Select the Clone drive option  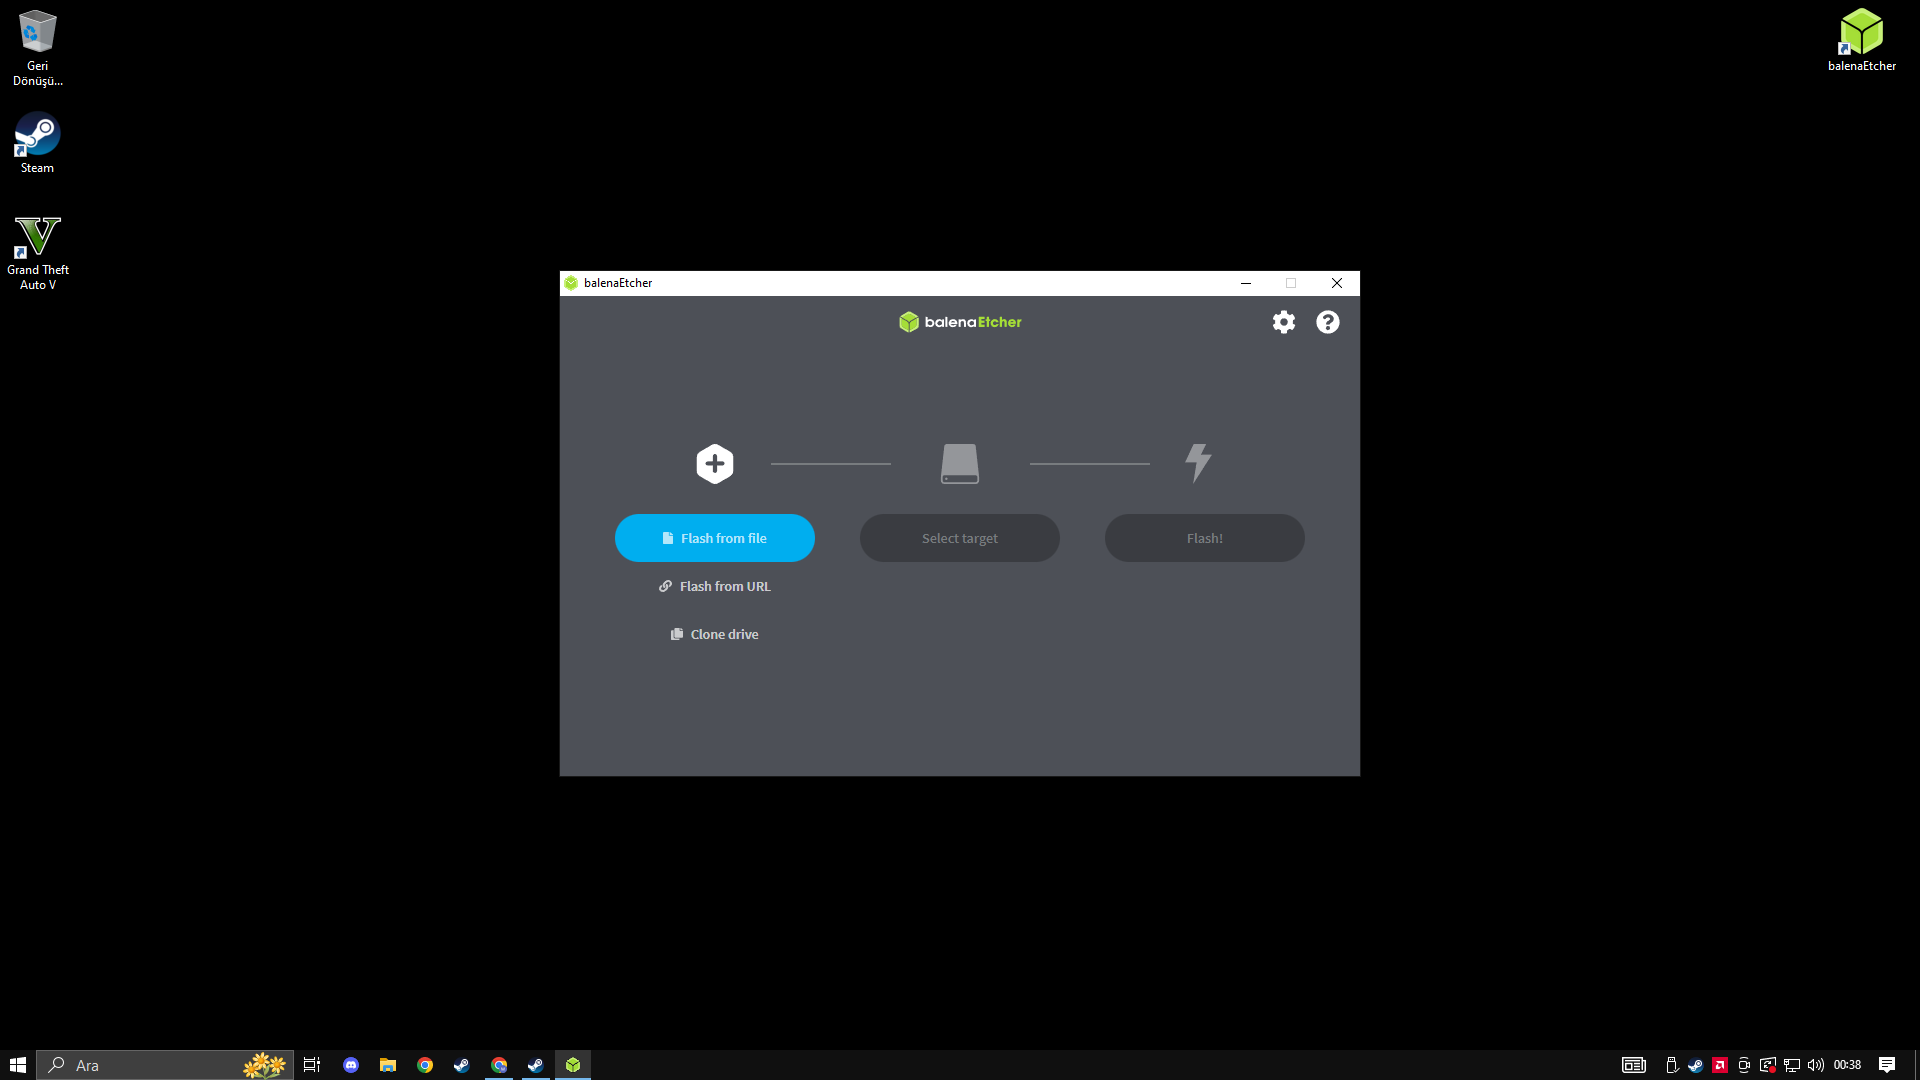click(x=715, y=634)
